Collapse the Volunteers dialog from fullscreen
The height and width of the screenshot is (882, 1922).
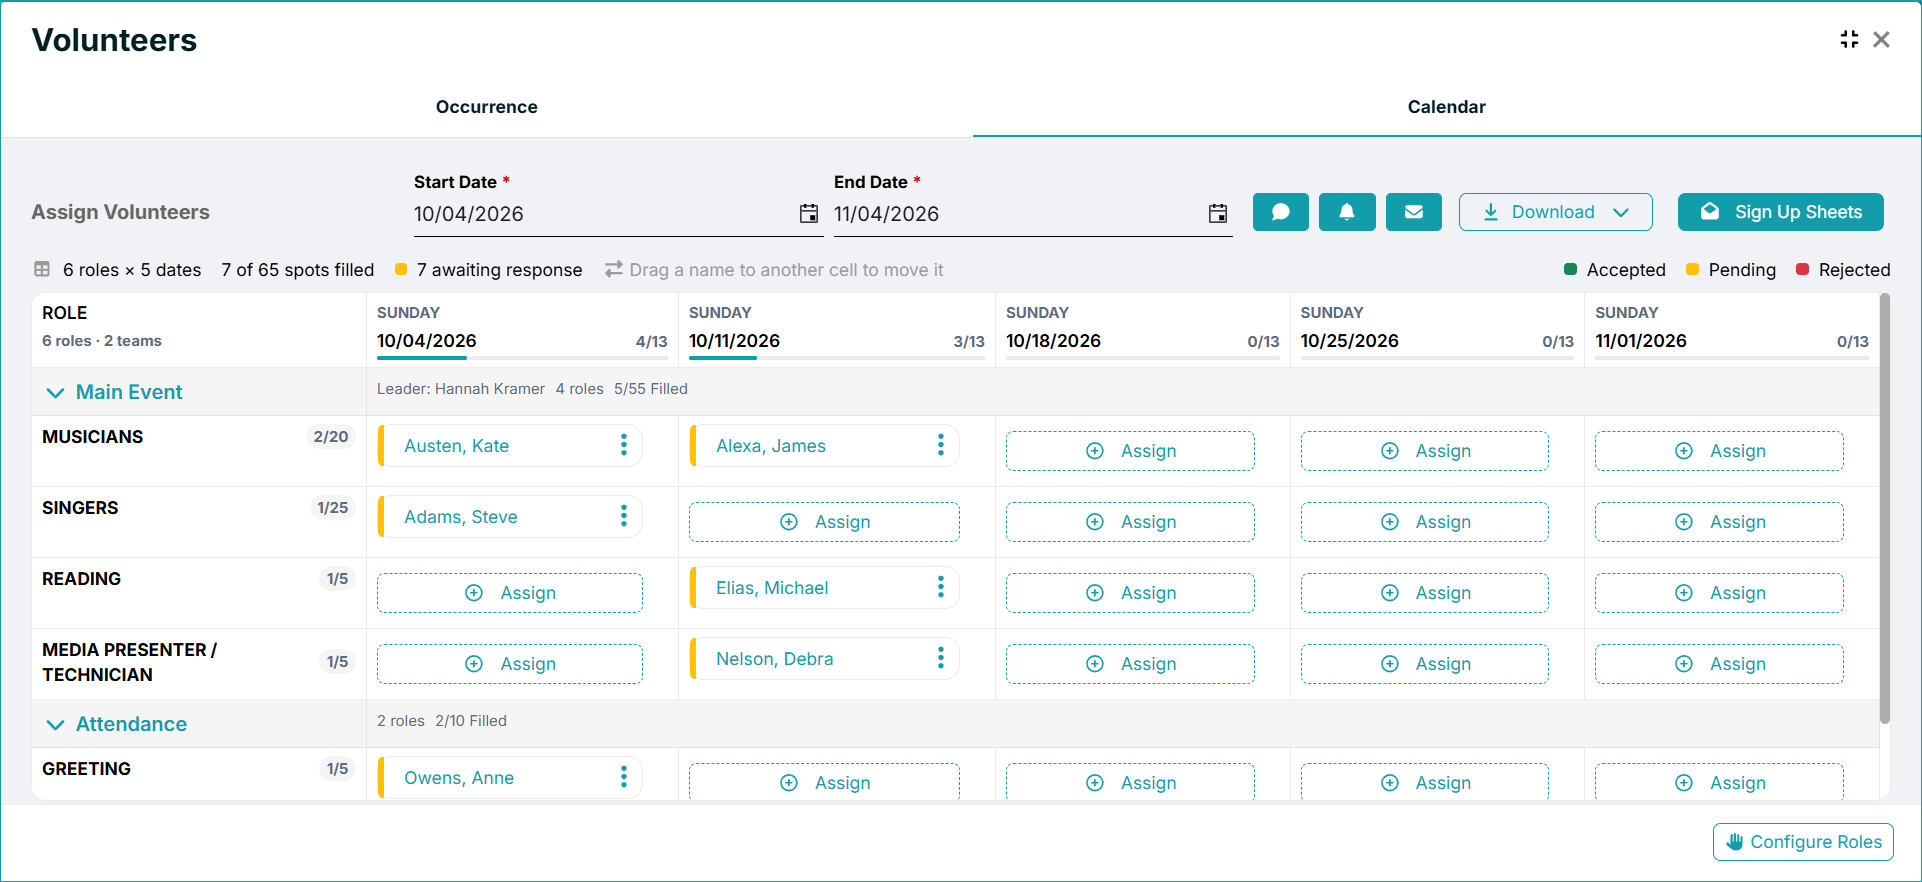(x=1849, y=39)
